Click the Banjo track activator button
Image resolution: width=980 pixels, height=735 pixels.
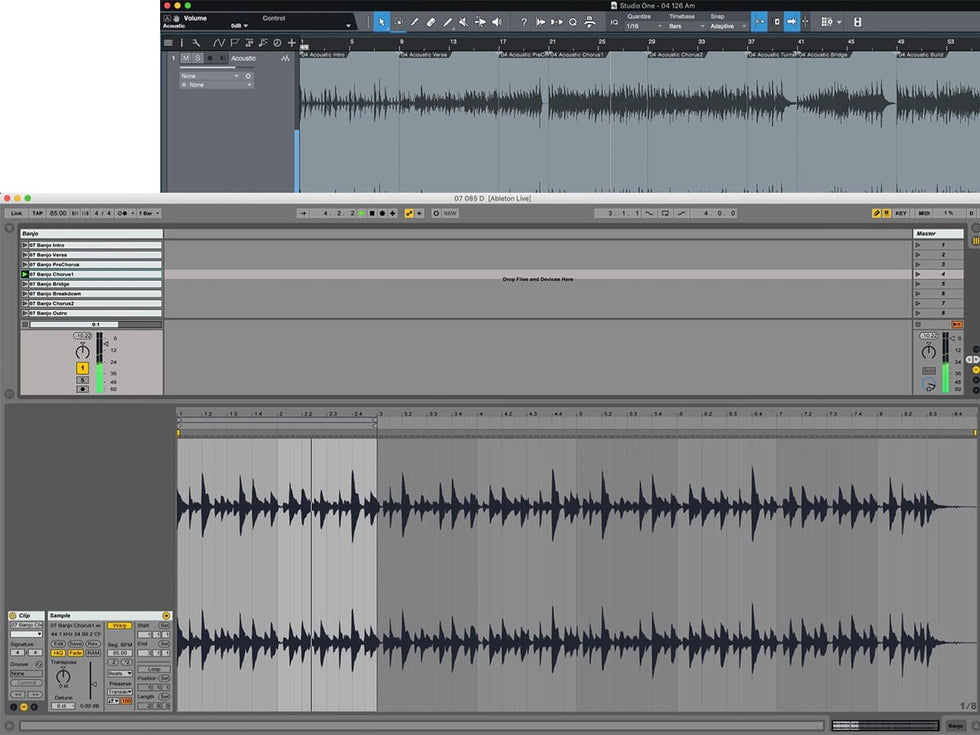click(x=82, y=368)
